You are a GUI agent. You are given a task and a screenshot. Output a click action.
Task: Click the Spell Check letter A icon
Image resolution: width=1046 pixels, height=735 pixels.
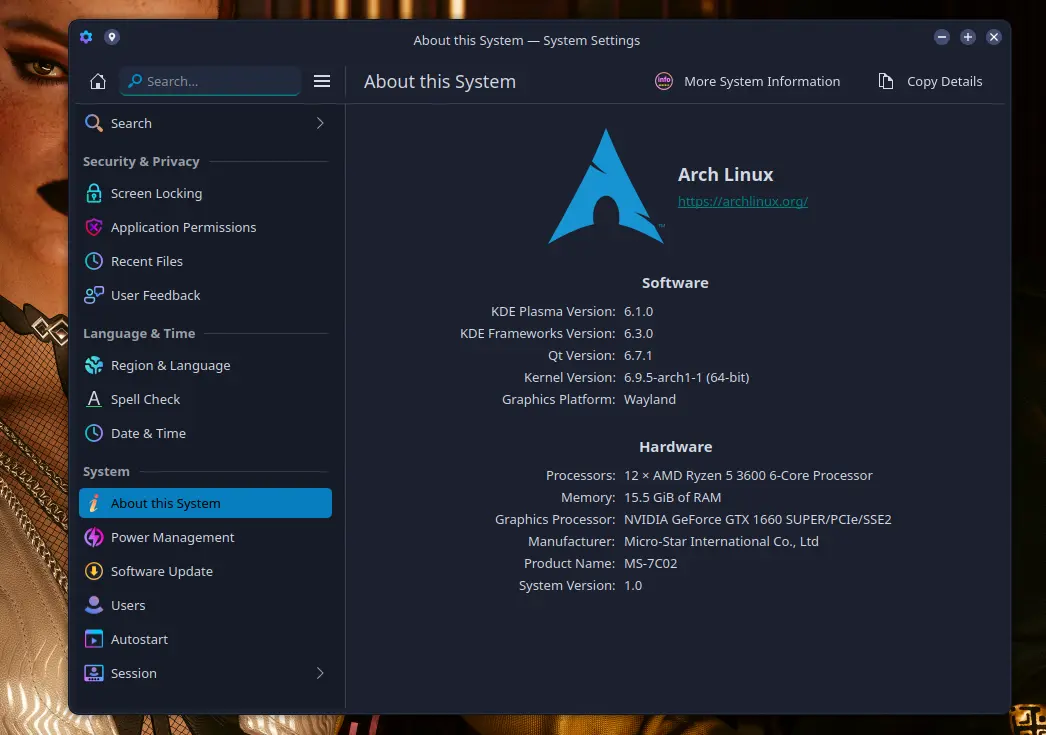(94, 400)
